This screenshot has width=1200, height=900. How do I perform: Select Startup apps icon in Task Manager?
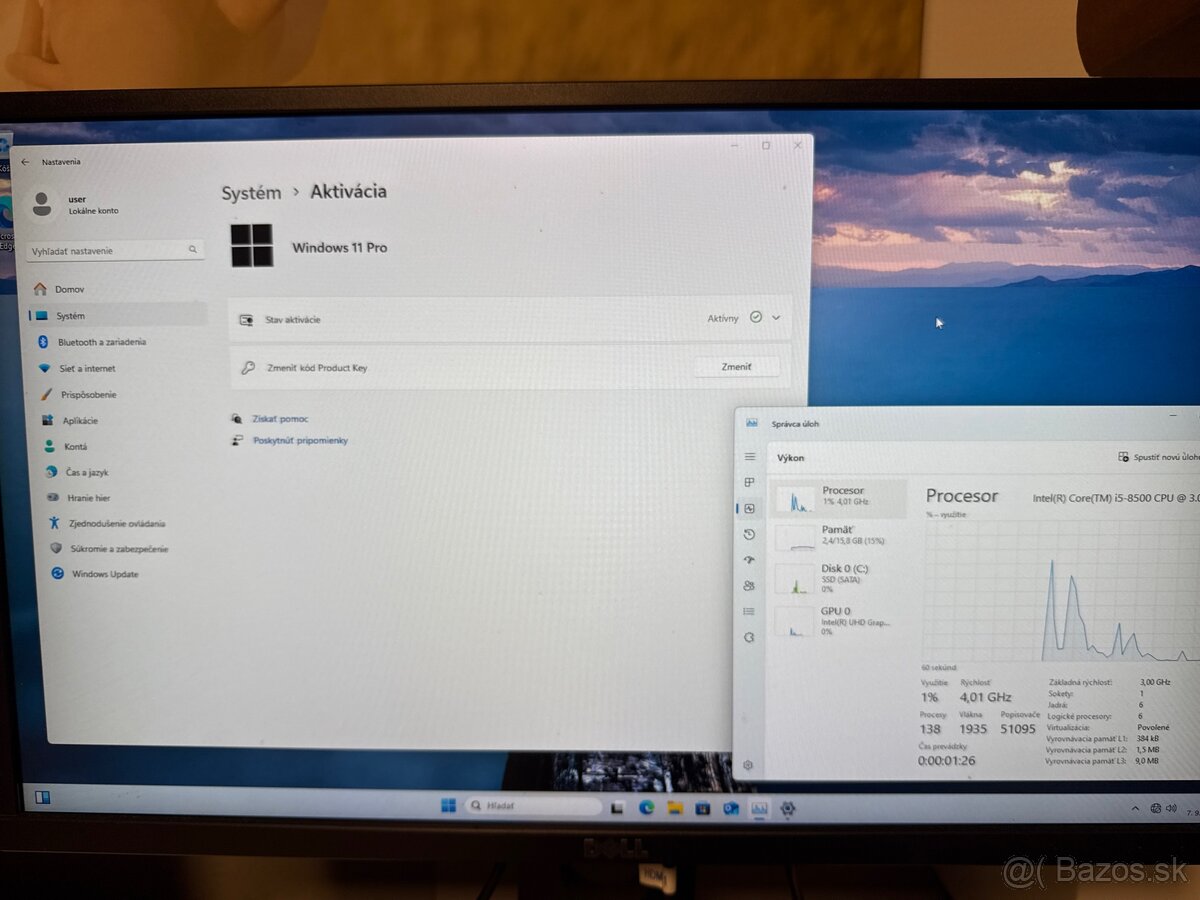750,560
